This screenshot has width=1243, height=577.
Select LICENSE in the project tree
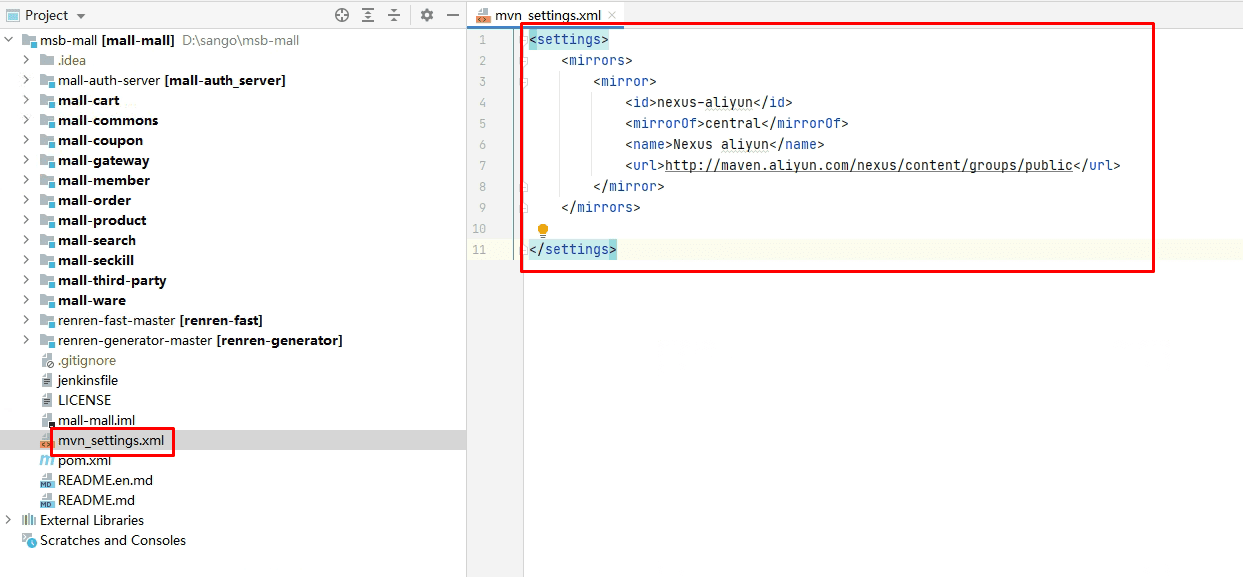85,400
